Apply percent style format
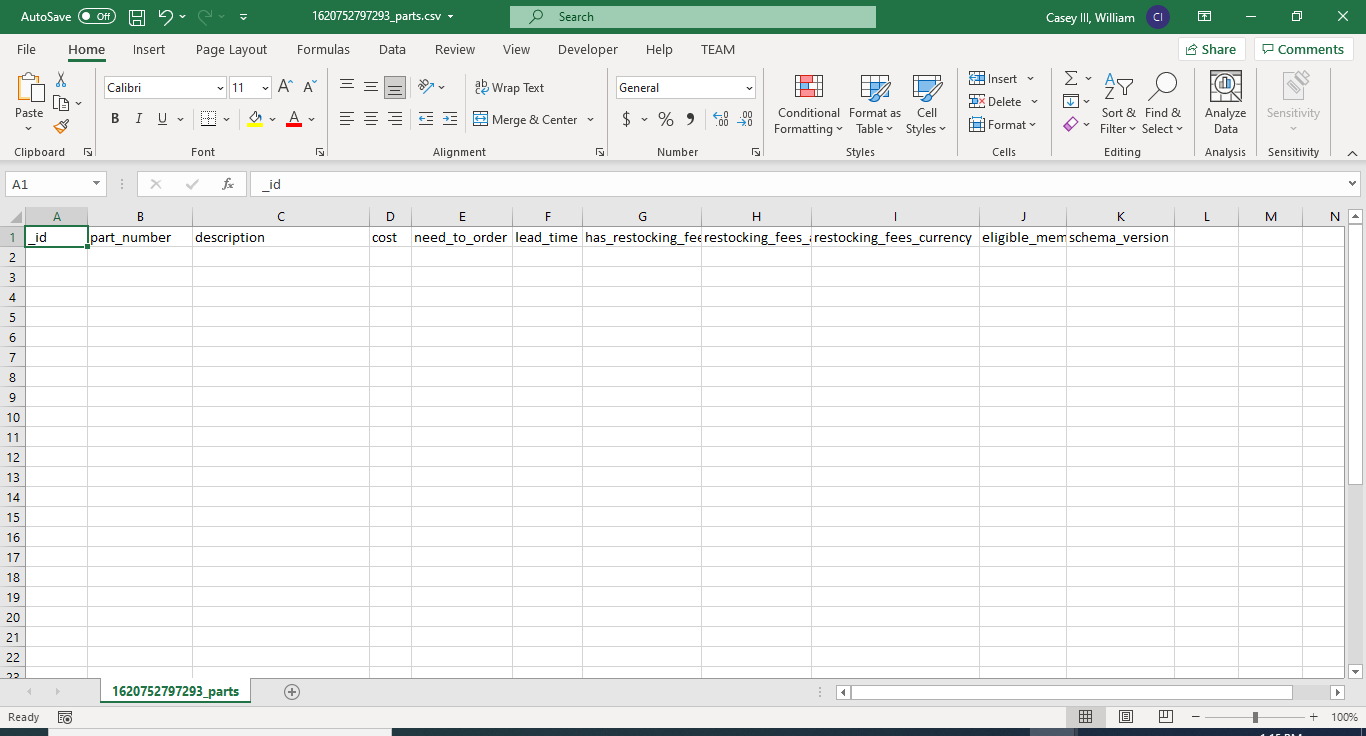Viewport: 1366px width, 736px height. pos(665,119)
